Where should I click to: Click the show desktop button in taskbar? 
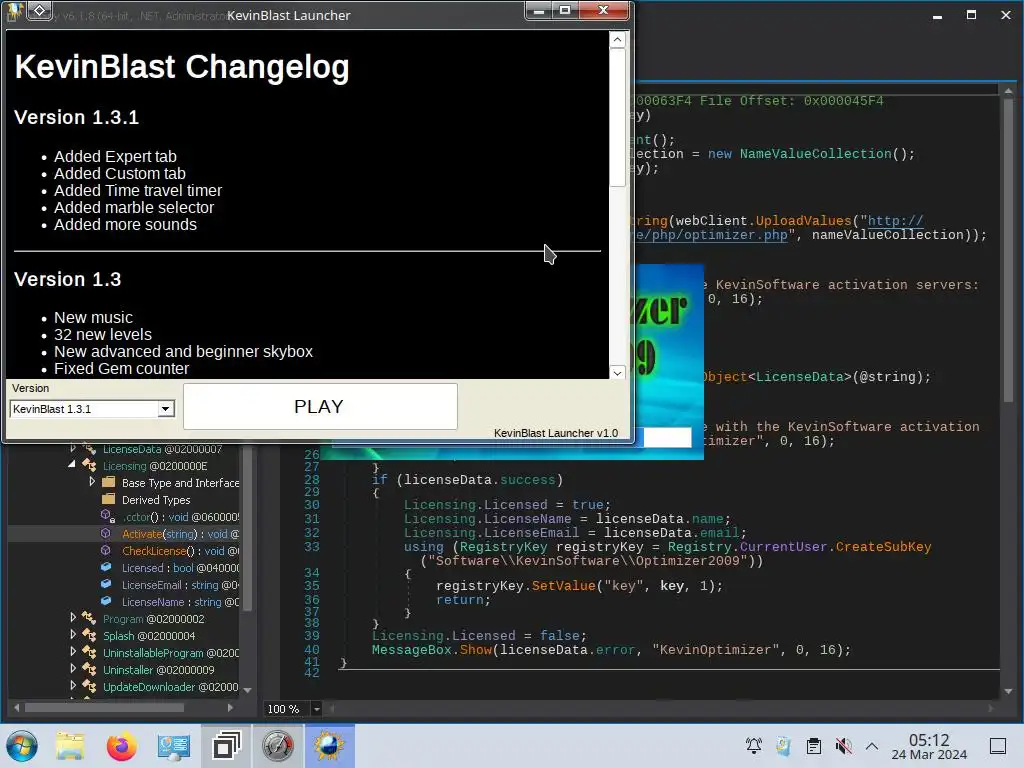[x=998, y=746]
